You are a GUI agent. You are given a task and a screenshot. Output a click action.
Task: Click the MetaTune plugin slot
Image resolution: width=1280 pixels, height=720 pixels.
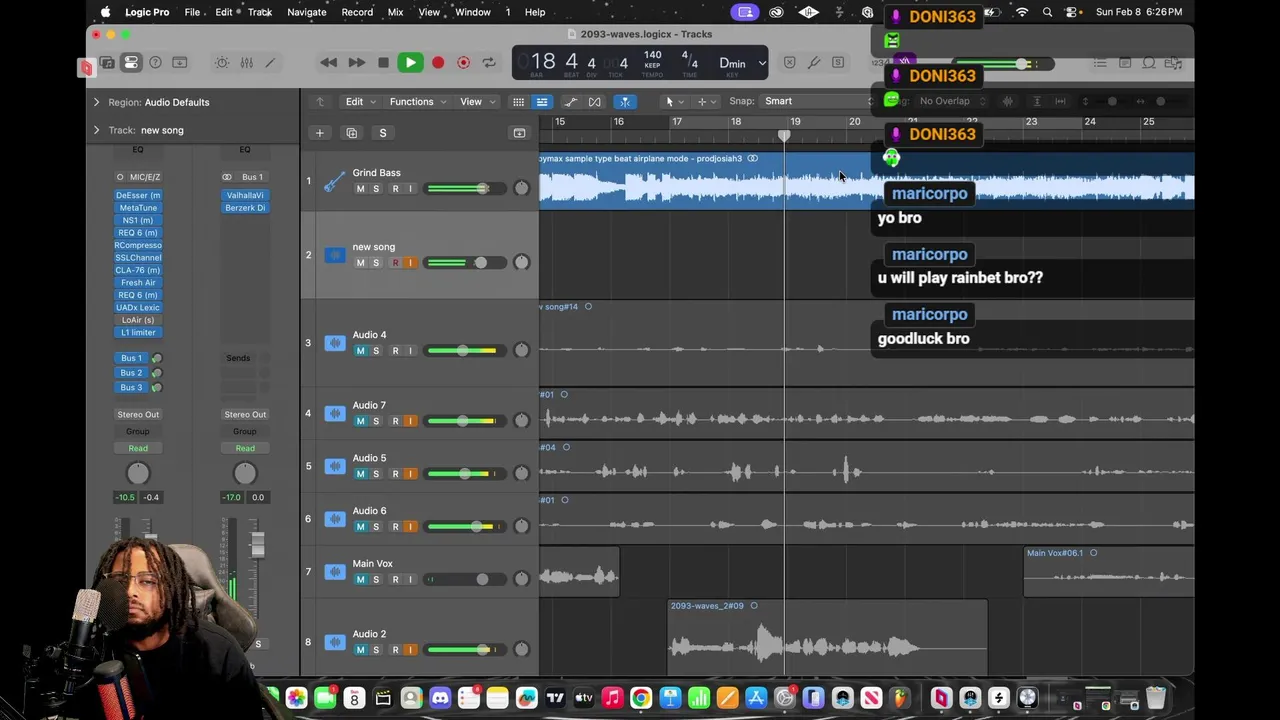[x=138, y=208]
